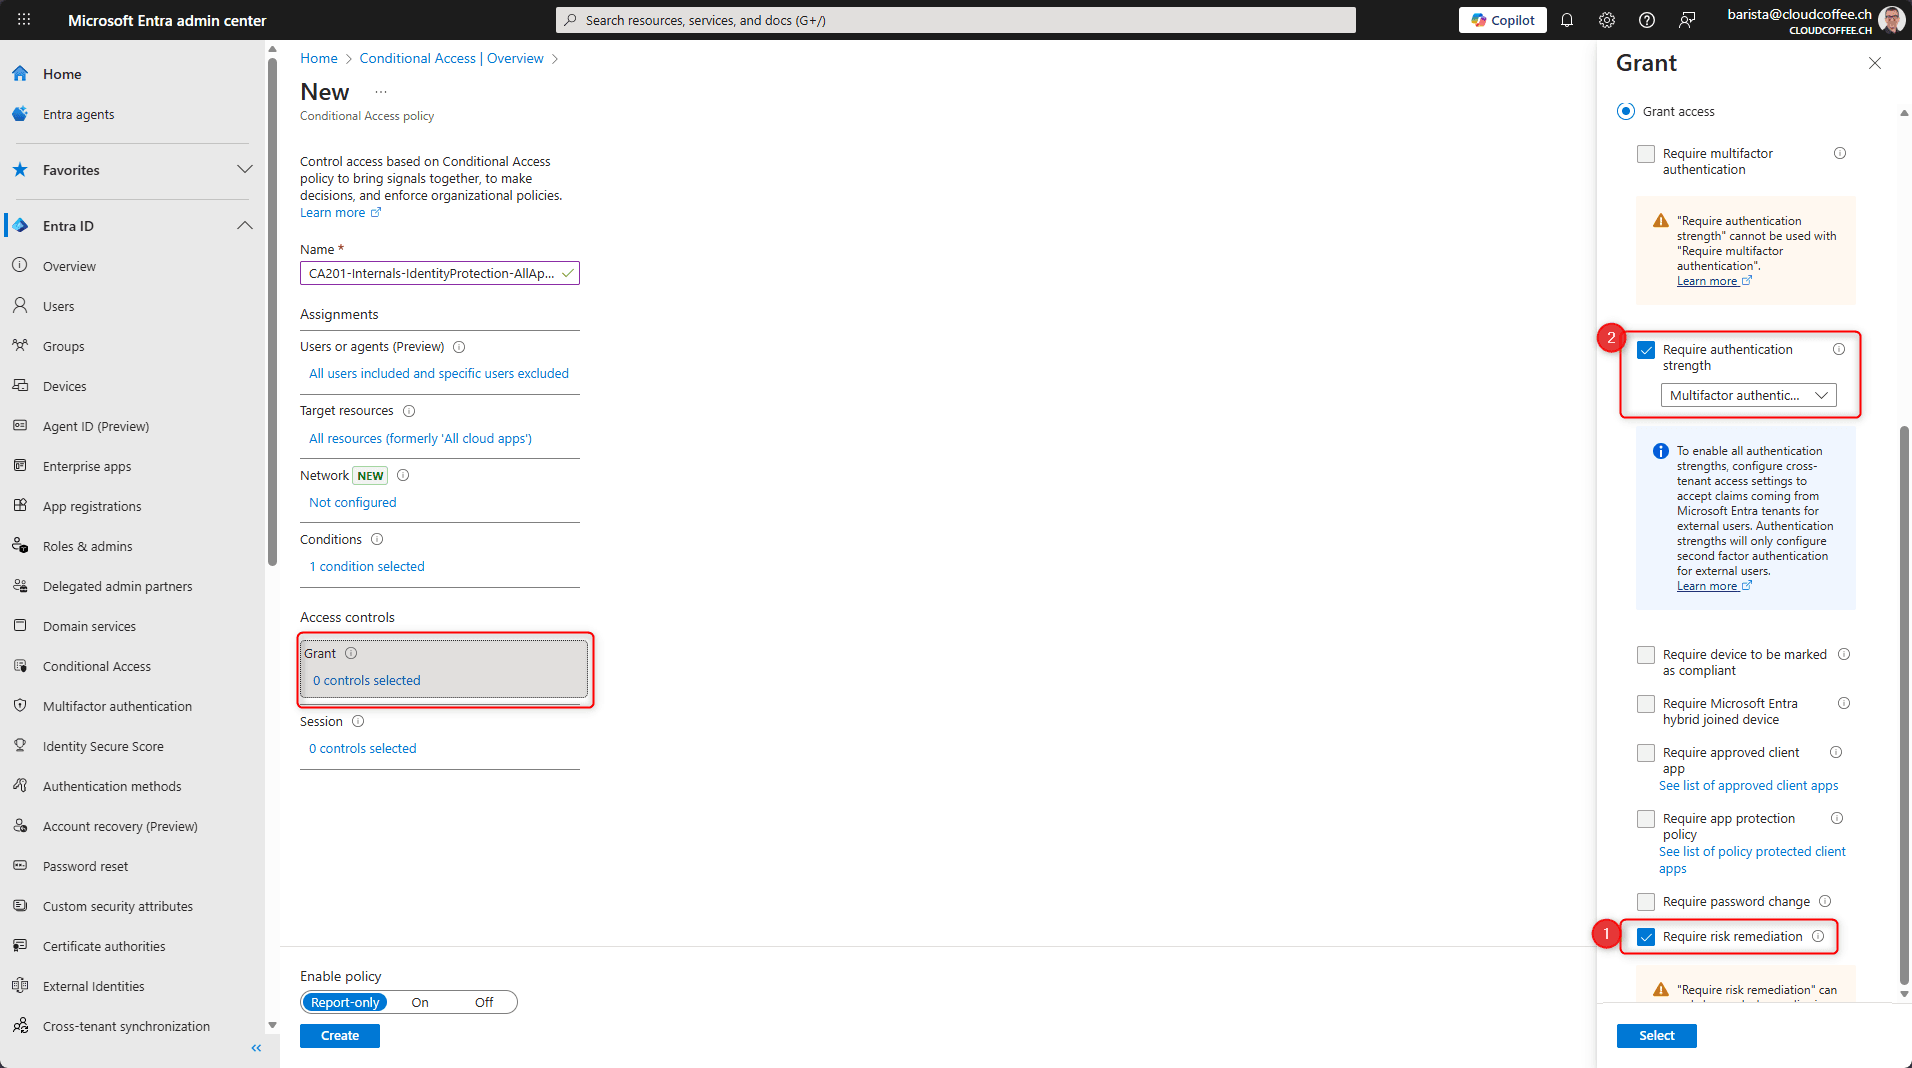Select the Grant access radio button

tap(1625, 111)
